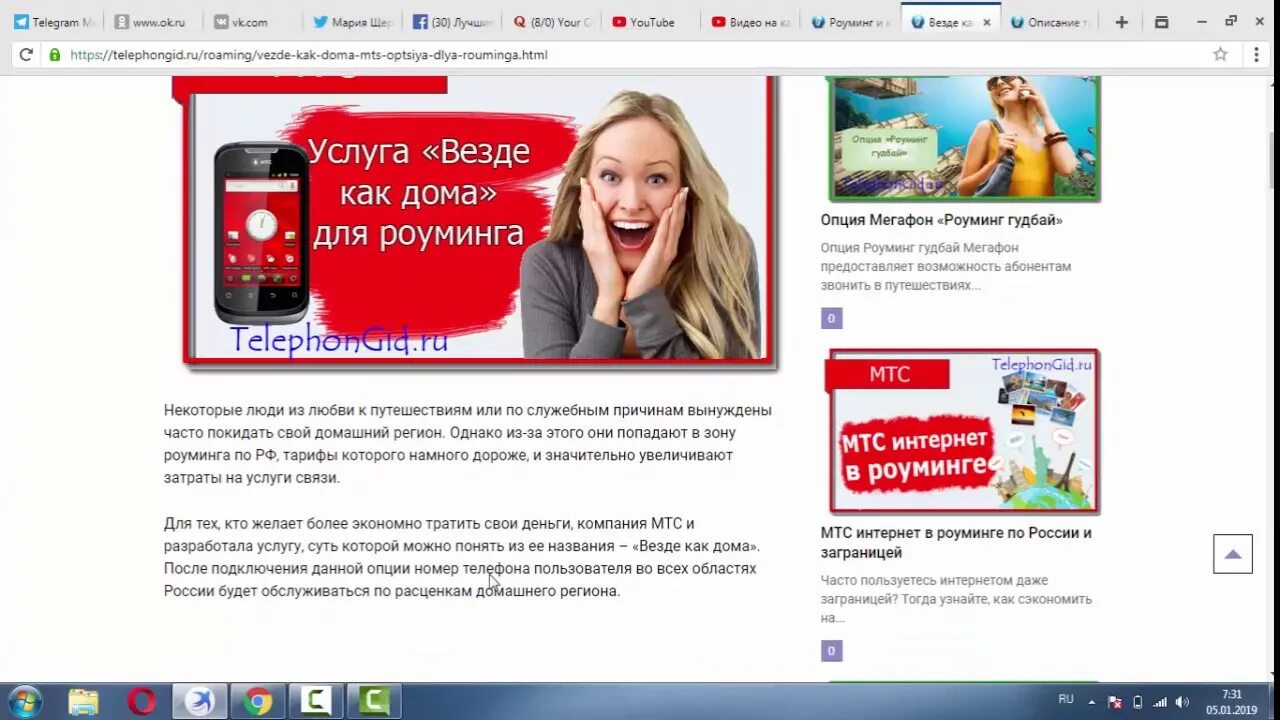This screenshot has height=720, width=1280.
Task: Open File Explorer from the taskbar
Action: point(84,702)
